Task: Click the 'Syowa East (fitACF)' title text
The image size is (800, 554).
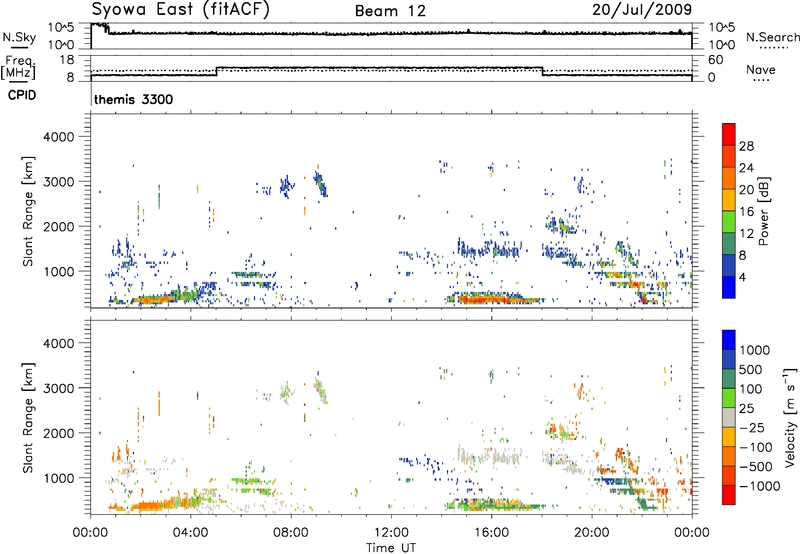Action: pyautogui.click(x=180, y=10)
